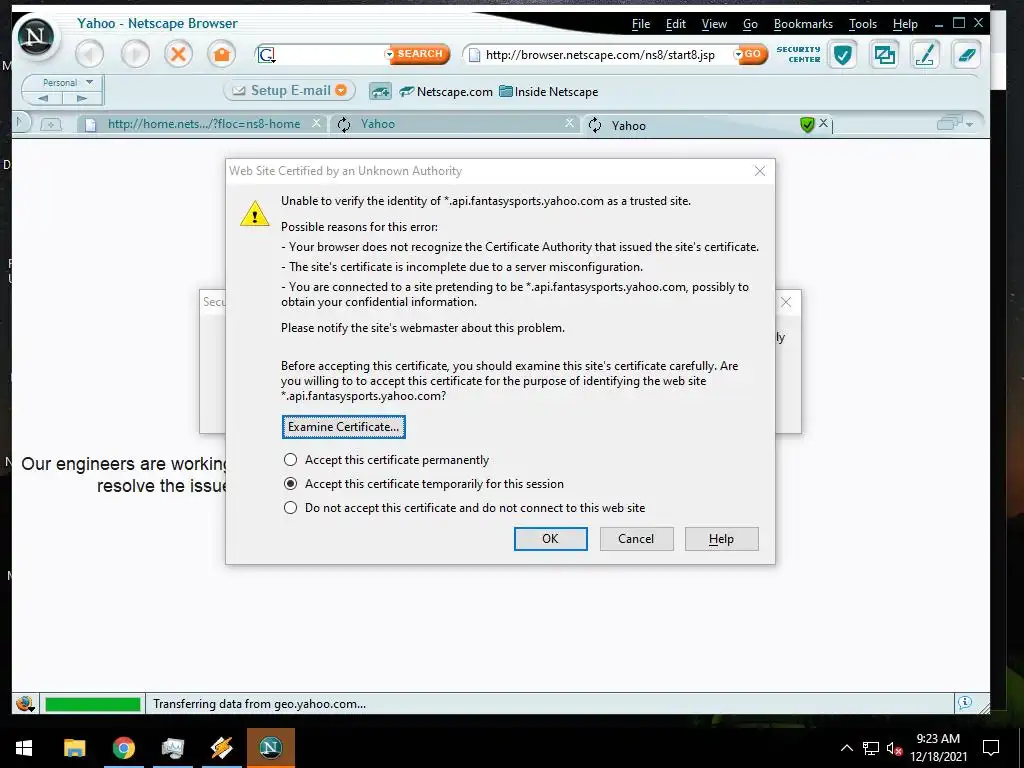The image size is (1024, 768).
Task: Open Inside Netscape bookmark folder
Action: [x=549, y=92]
